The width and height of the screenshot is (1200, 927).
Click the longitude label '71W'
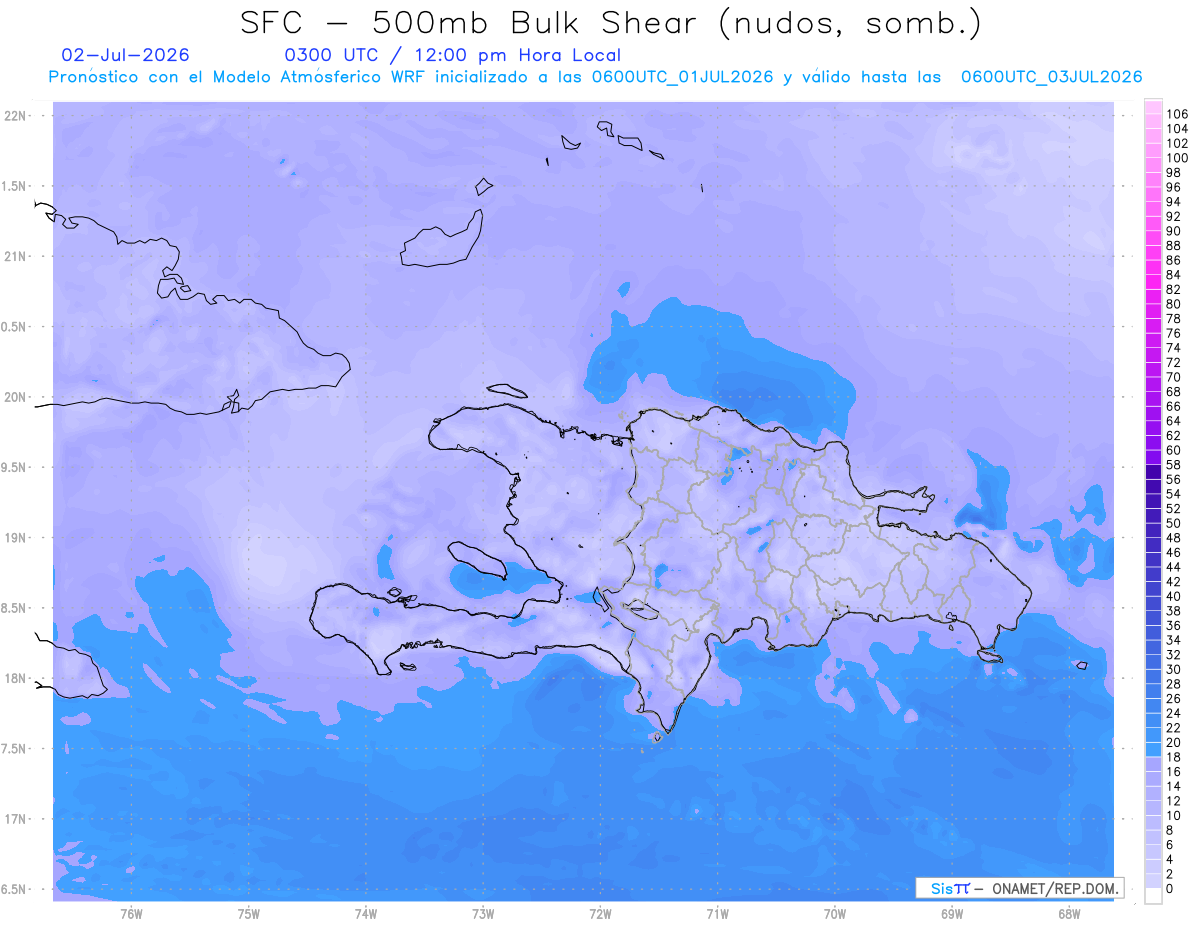coord(717,912)
